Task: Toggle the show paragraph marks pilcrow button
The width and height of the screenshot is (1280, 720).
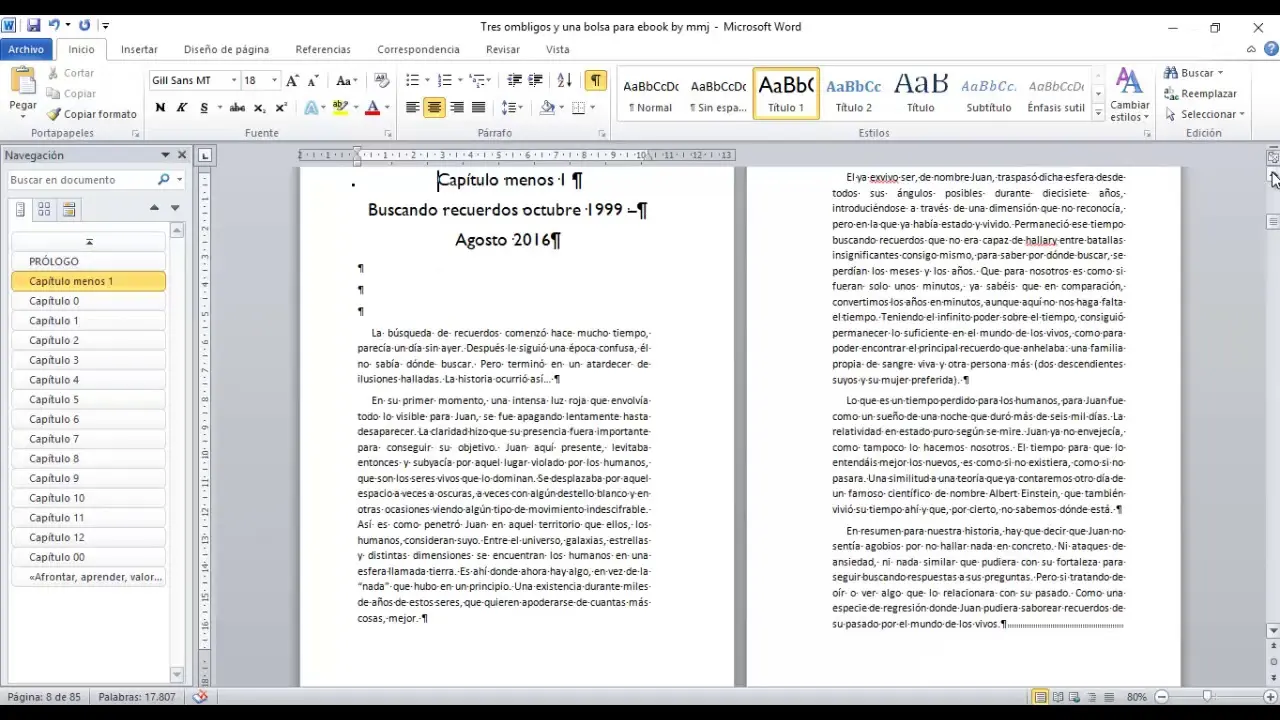Action: click(x=595, y=81)
